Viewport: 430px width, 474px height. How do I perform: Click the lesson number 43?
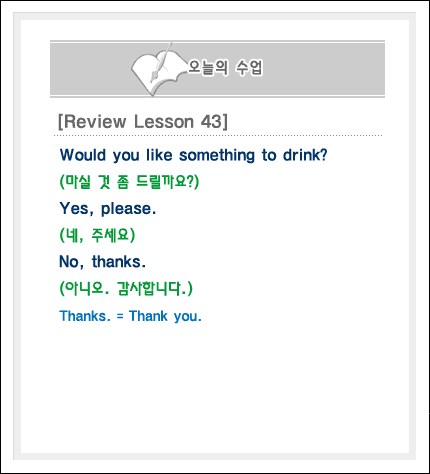click(211, 121)
